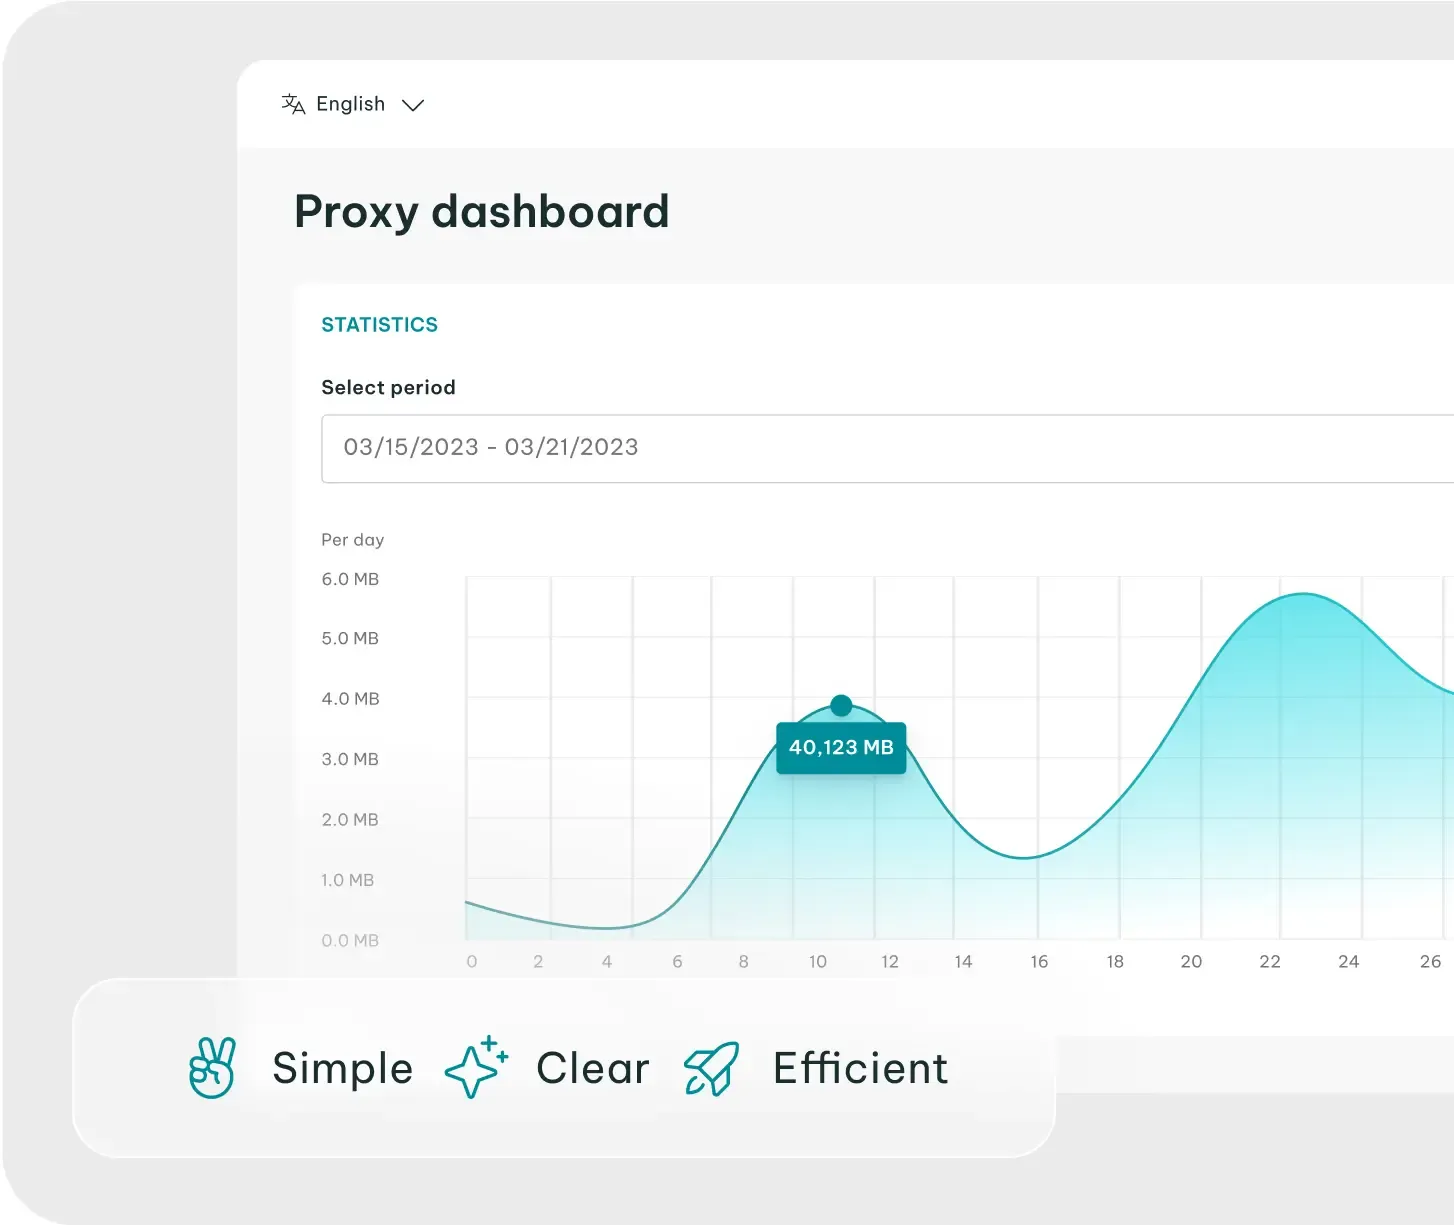Click x-axis tick label 12

[890, 962]
